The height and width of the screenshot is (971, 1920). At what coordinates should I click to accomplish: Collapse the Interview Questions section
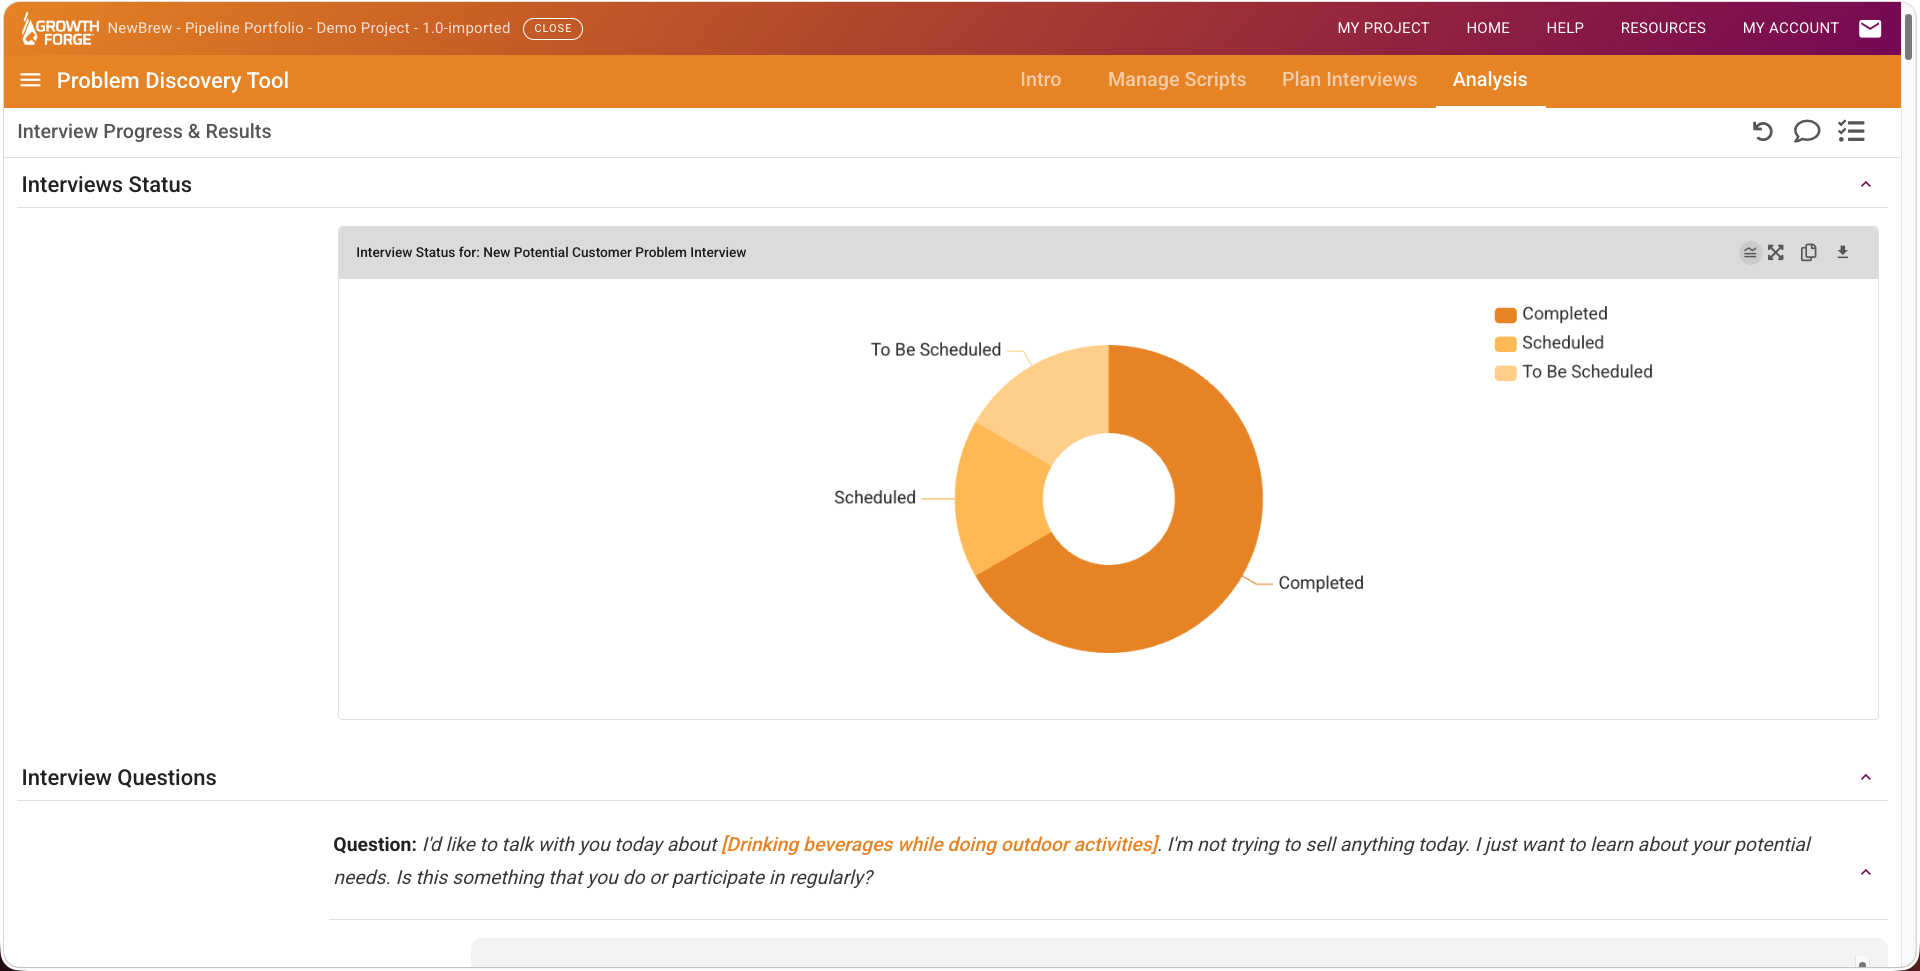pos(1865,777)
